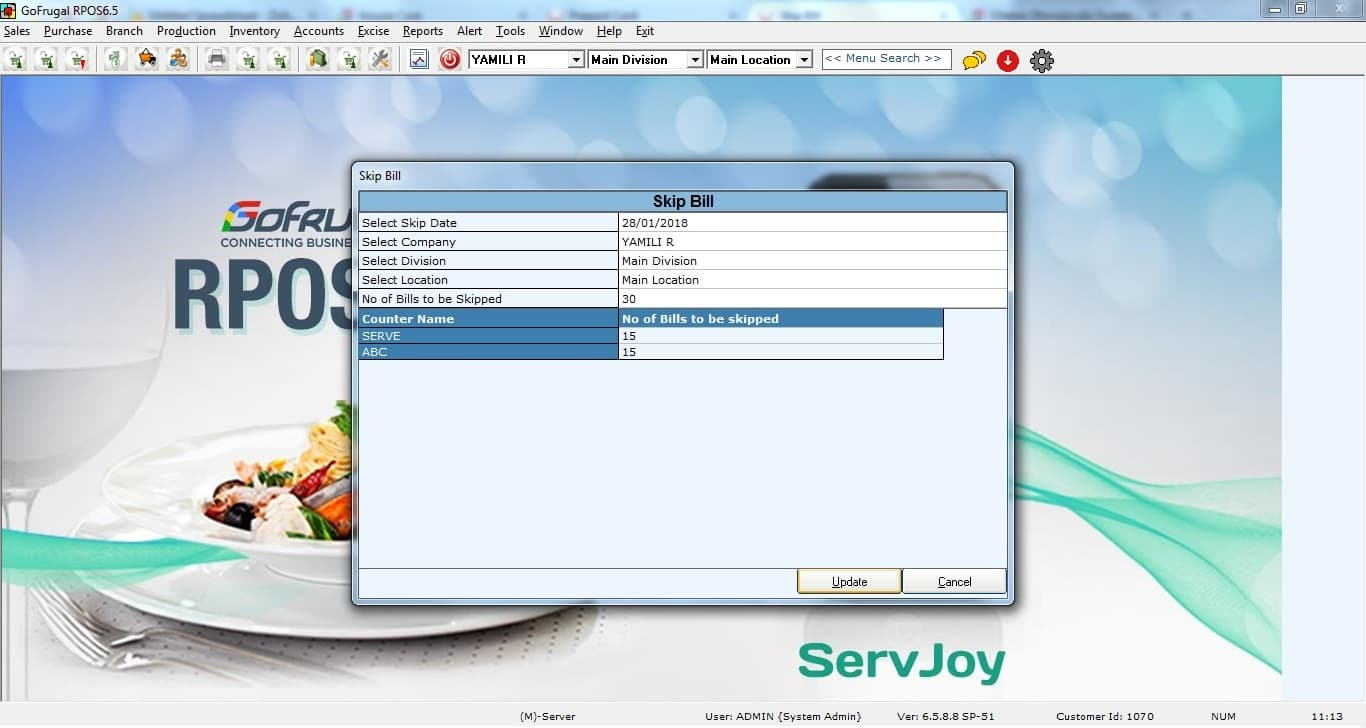Click the Main Division value in Skip Bill dialog

(813, 261)
